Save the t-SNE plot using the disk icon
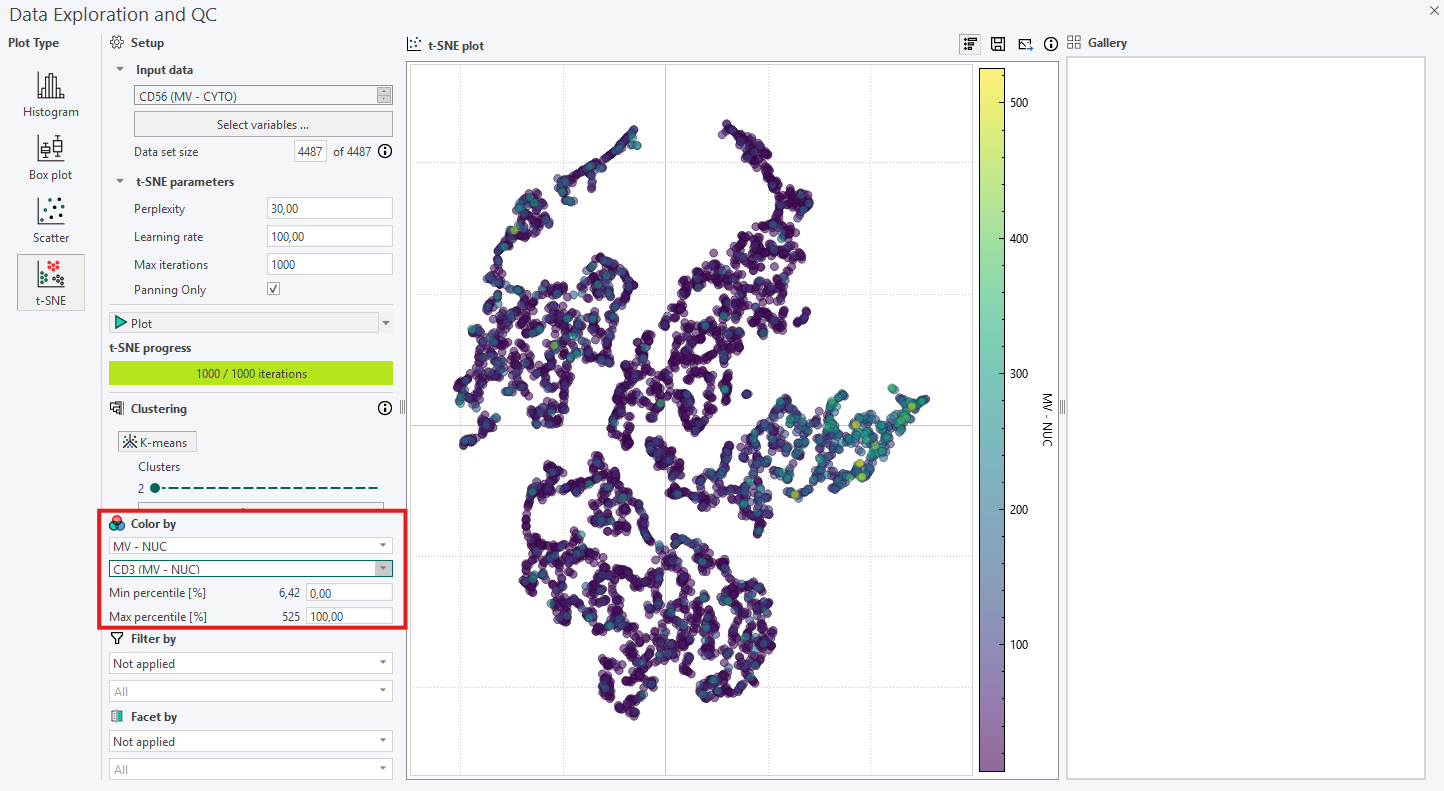 [x=997, y=44]
